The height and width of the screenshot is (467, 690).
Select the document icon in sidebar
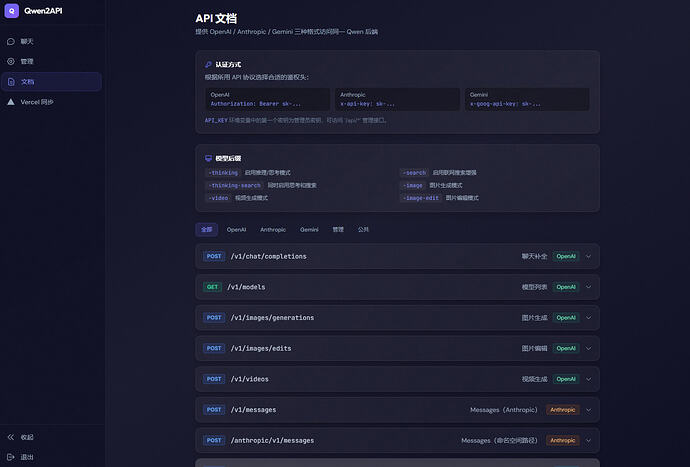coord(11,82)
